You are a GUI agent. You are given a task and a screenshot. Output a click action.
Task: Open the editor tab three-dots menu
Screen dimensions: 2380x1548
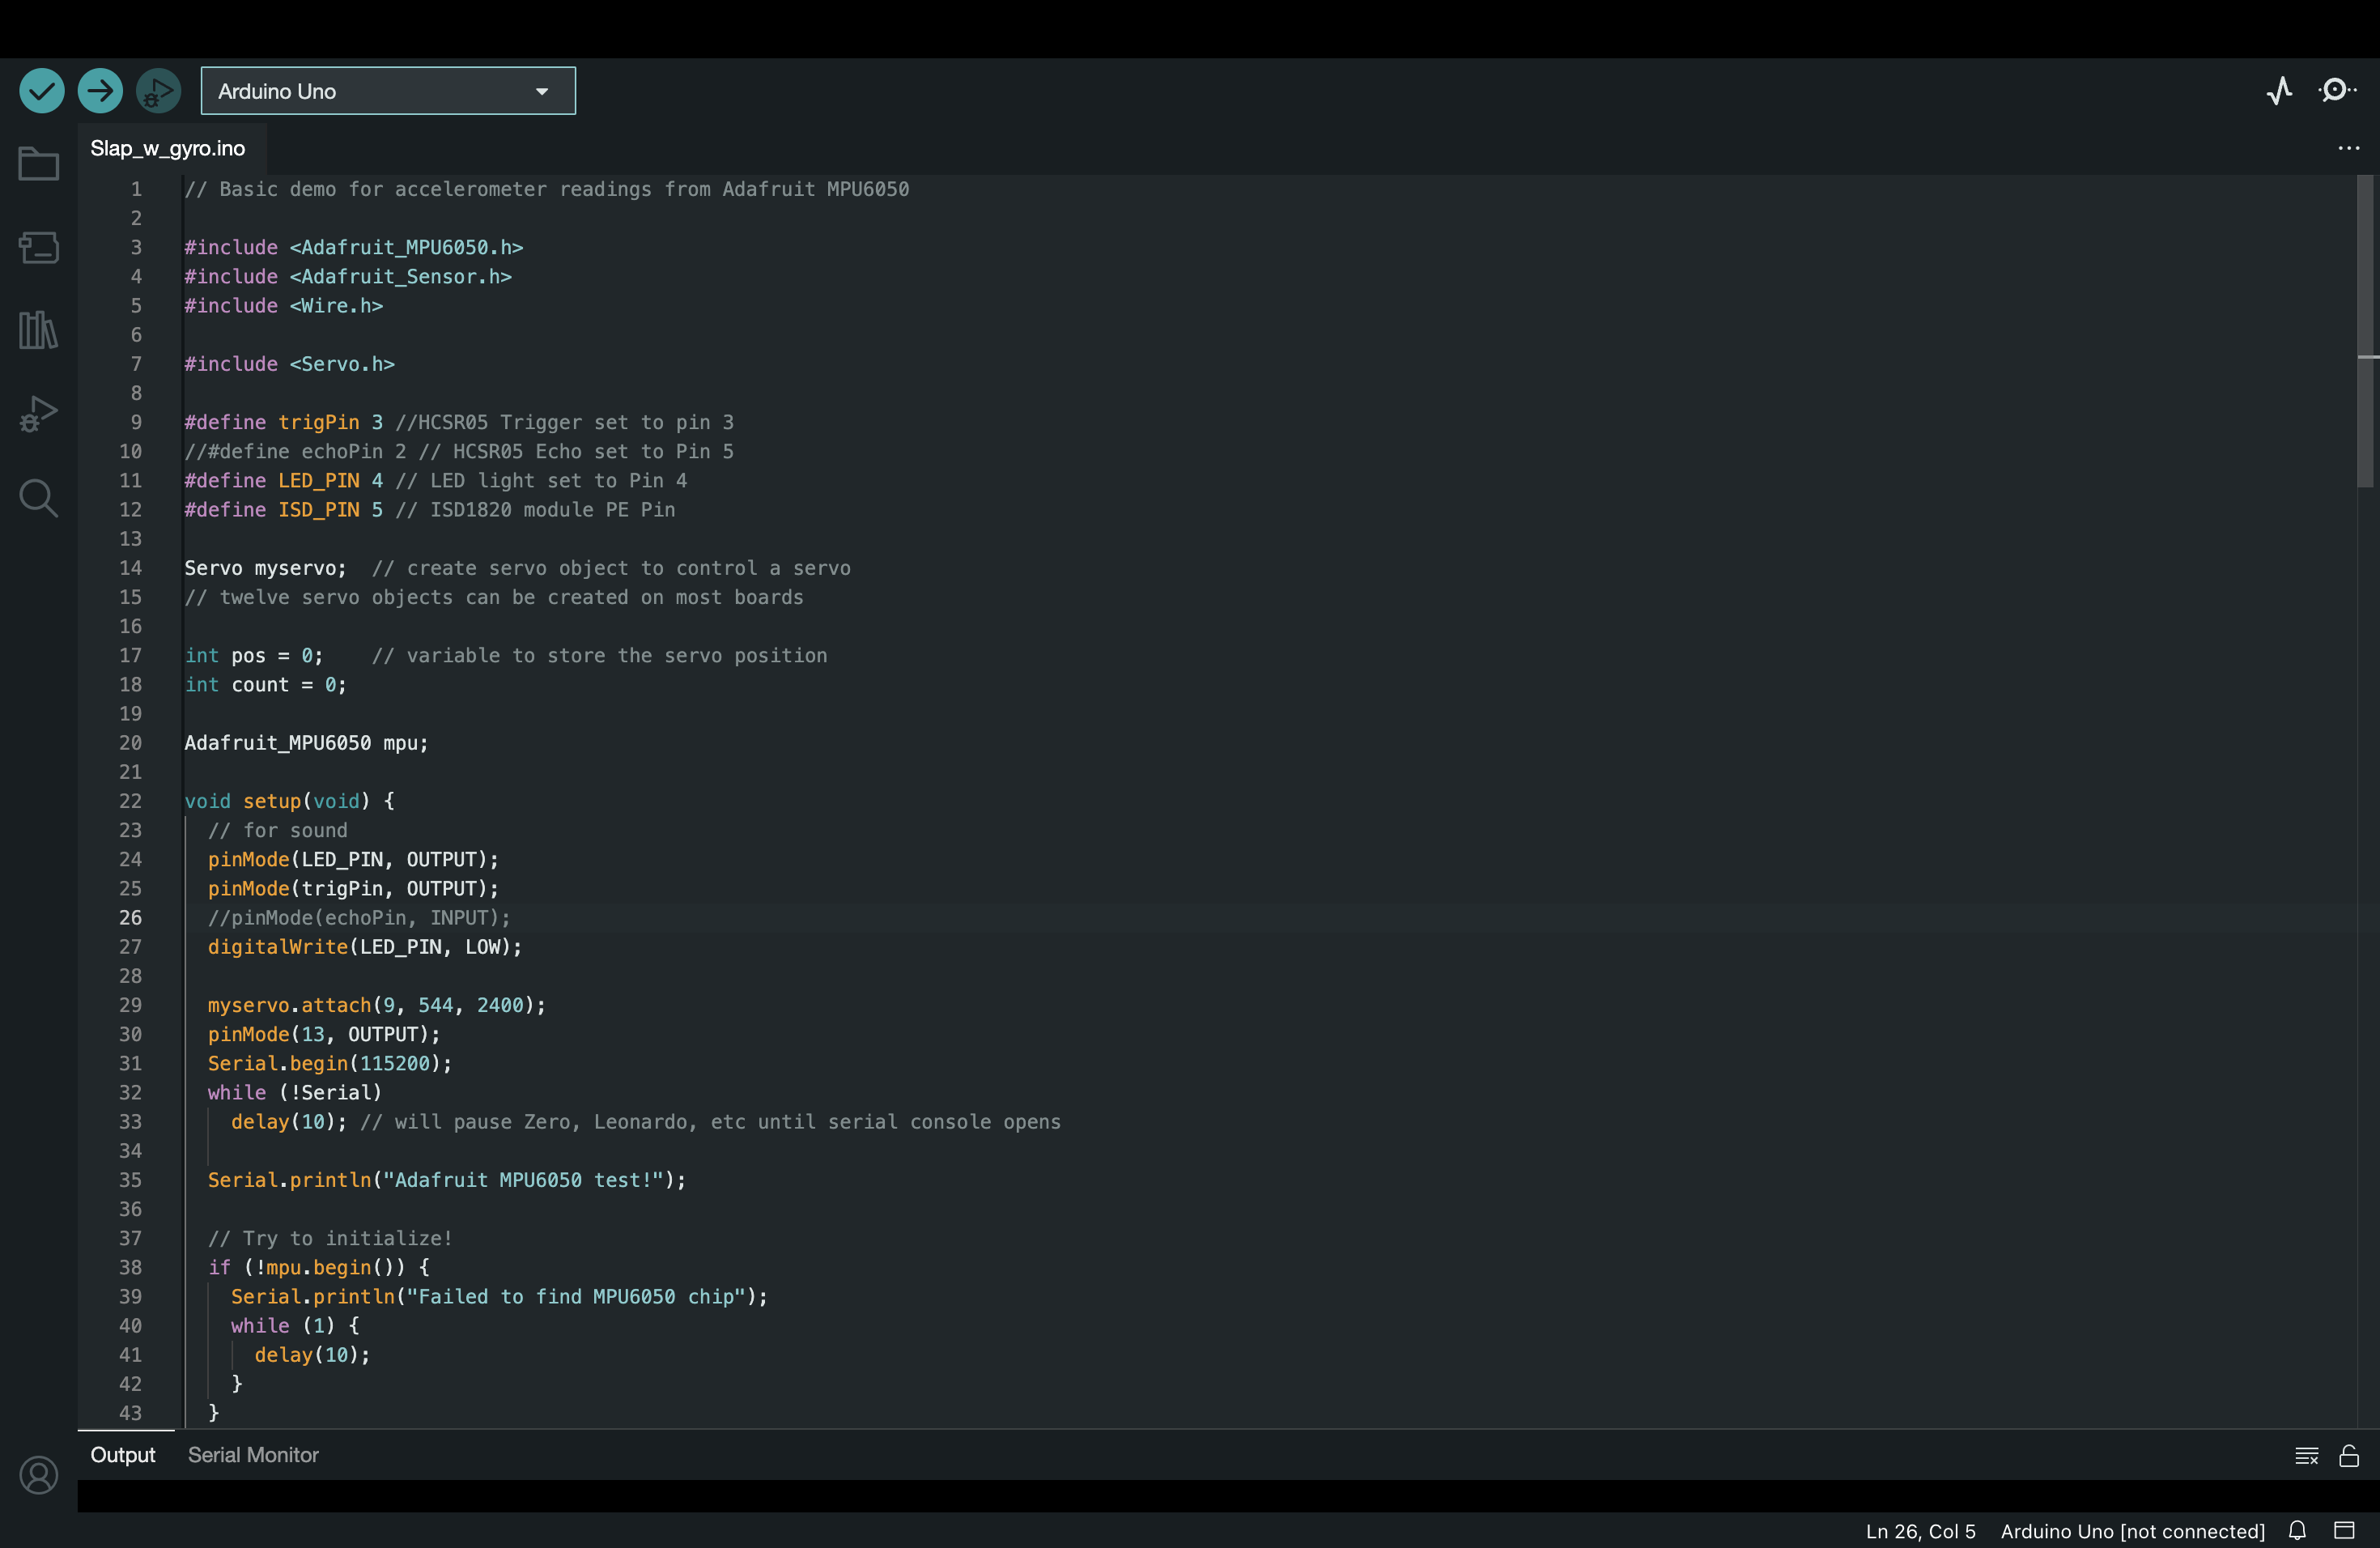tap(2348, 148)
